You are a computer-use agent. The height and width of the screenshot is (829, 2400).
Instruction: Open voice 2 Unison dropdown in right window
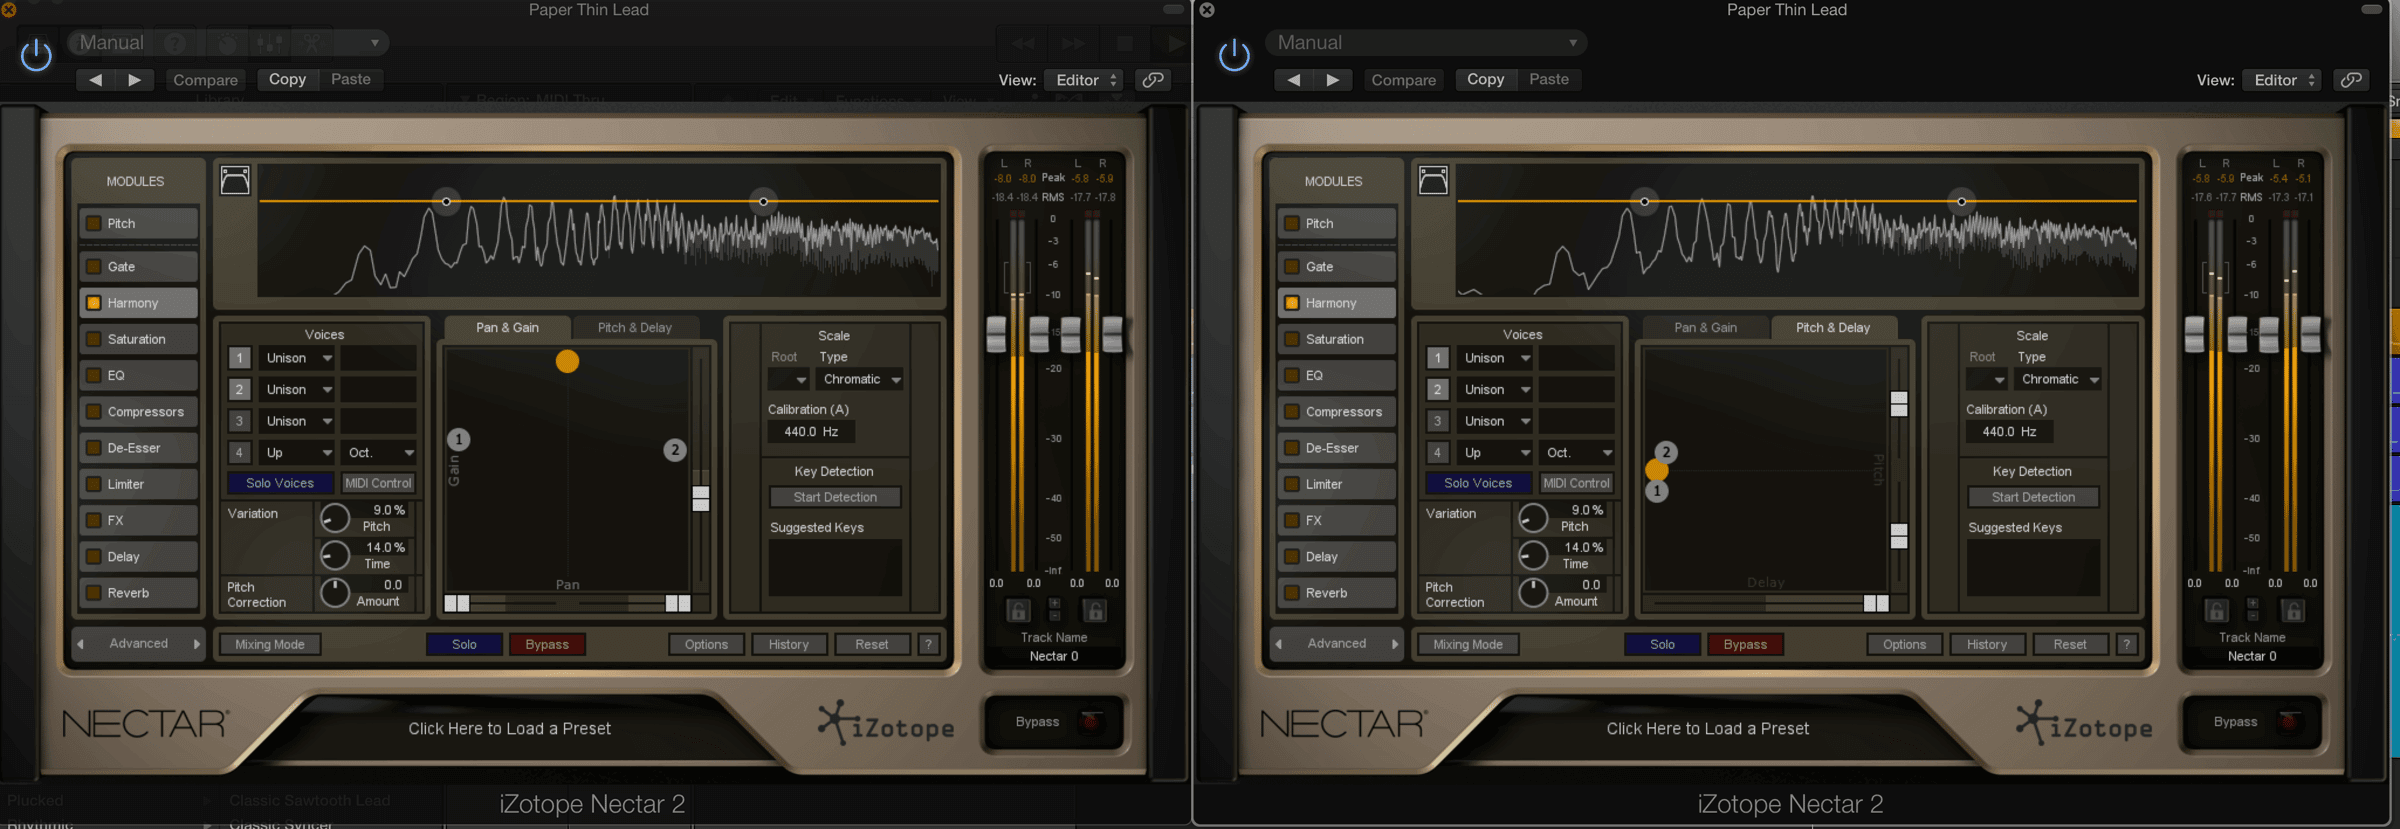(1495, 390)
